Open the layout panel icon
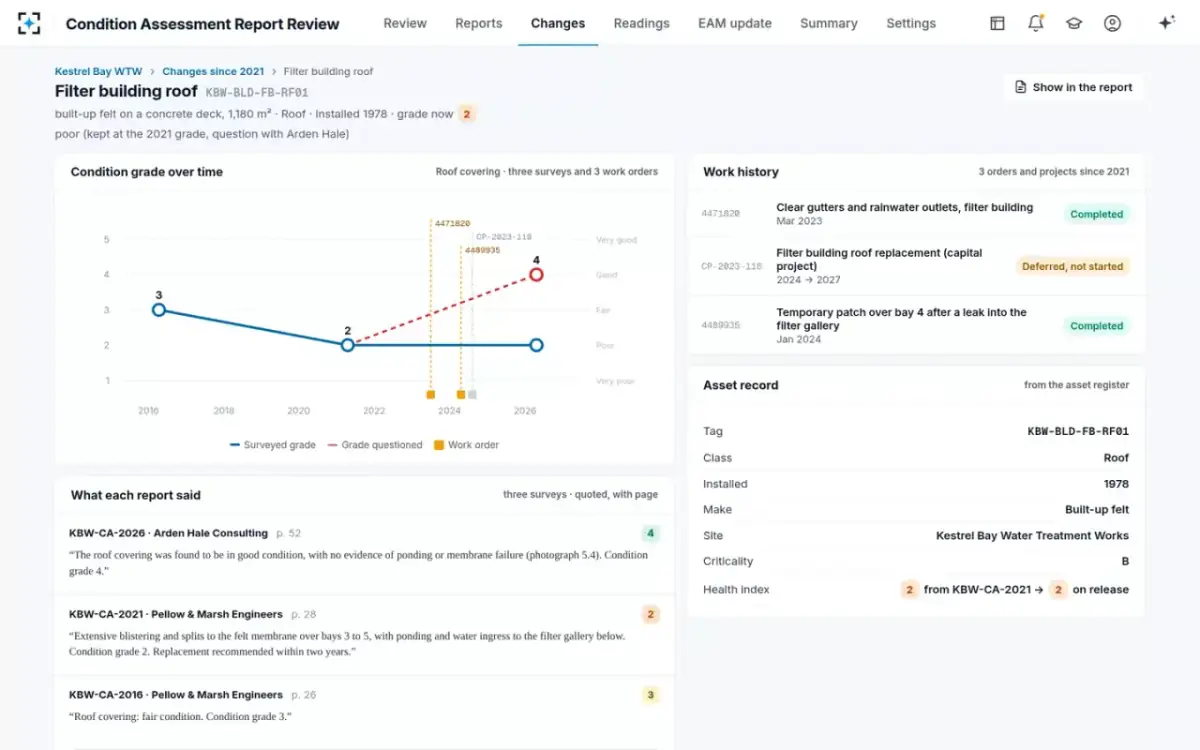Viewport: 1200px width, 750px height. click(997, 23)
